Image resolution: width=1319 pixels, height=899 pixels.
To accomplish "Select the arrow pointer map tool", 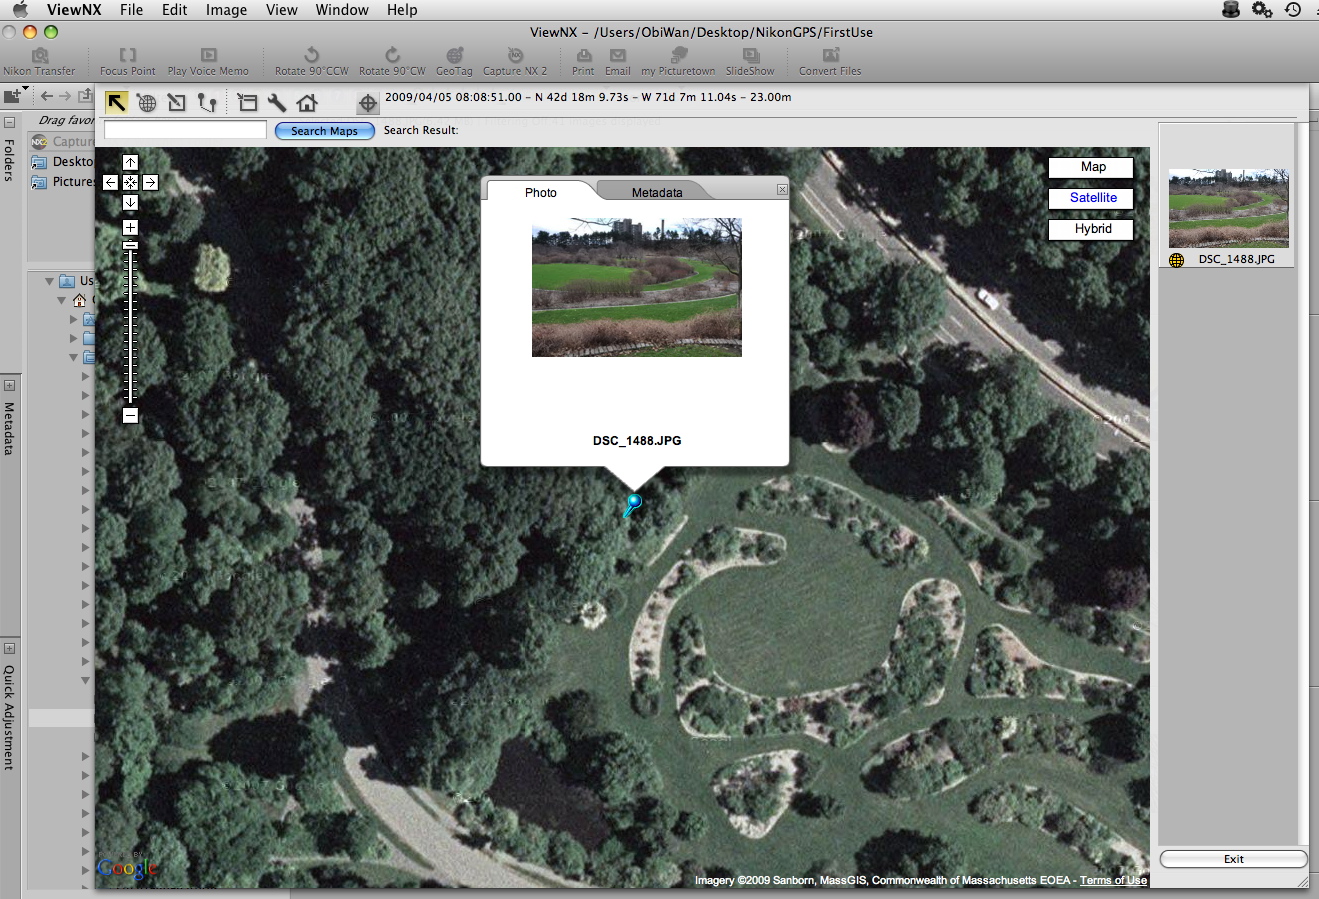I will coord(117,102).
